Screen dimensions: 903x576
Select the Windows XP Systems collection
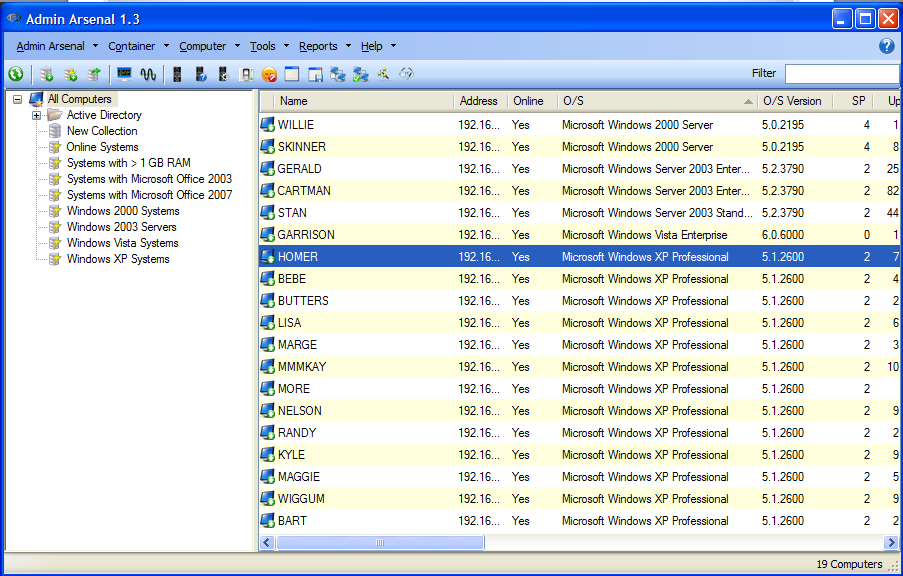pyautogui.click(x=118, y=259)
